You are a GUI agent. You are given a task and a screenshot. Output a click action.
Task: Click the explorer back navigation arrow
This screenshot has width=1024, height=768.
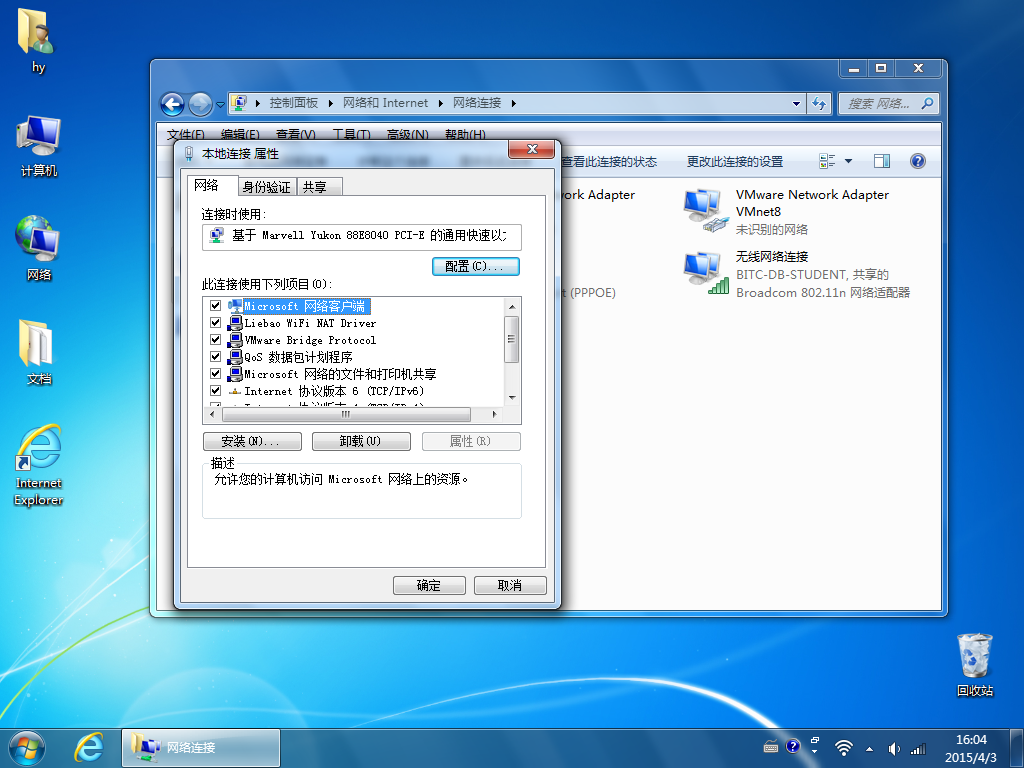click(172, 104)
